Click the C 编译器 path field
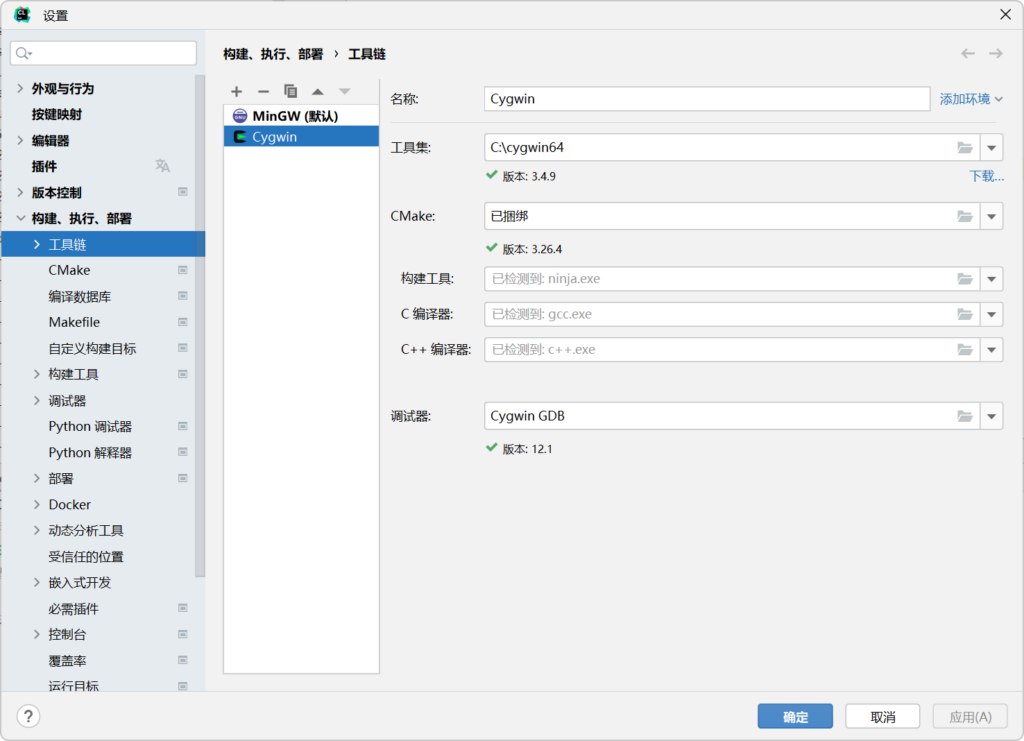 click(731, 314)
